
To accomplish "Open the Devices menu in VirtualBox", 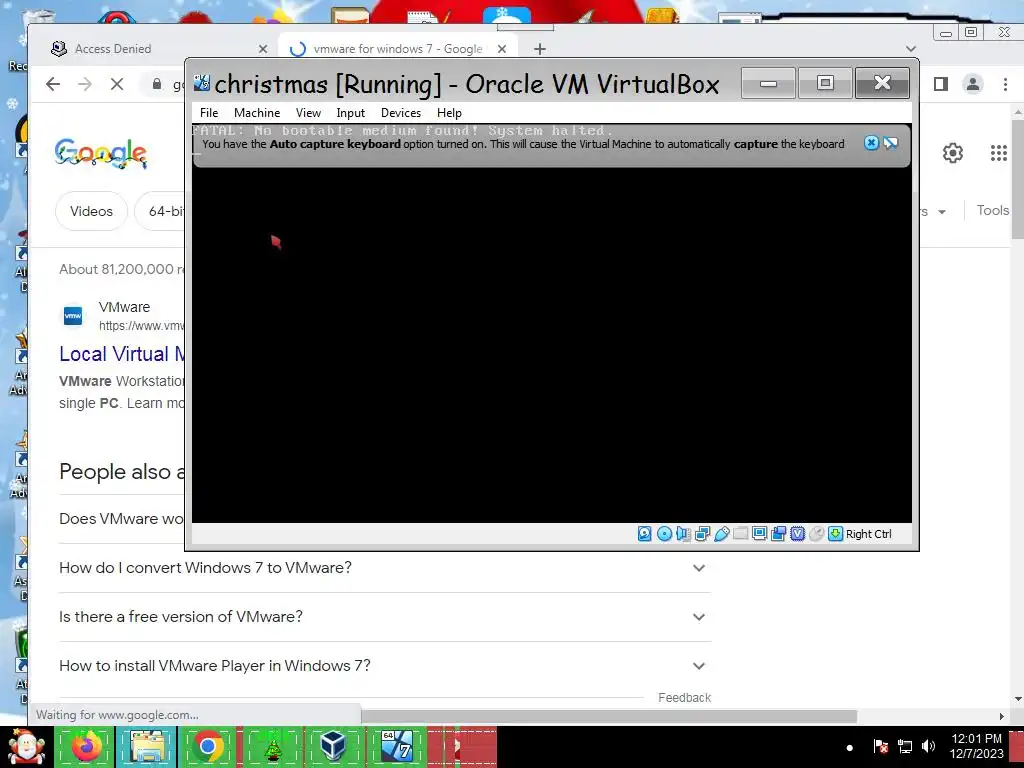I will pyautogui.click(x=401, y=112).
